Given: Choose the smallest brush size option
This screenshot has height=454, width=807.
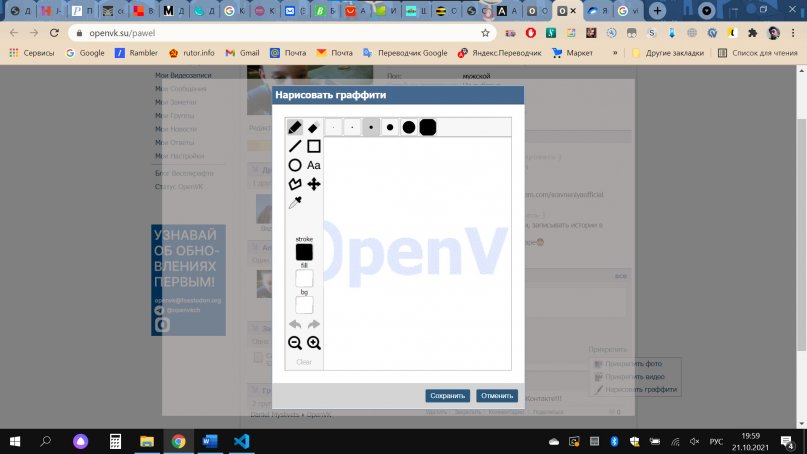Looking at the screenshot, I should pyautogui.click(x=334, y=127).
